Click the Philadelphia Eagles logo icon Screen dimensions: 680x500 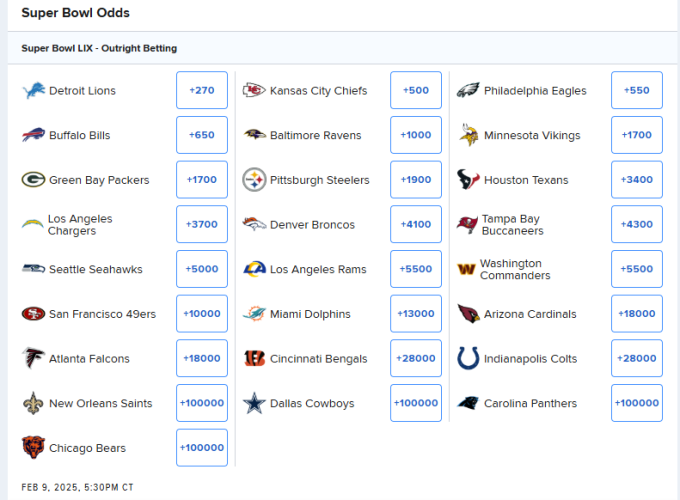click(x=468, y=90)
